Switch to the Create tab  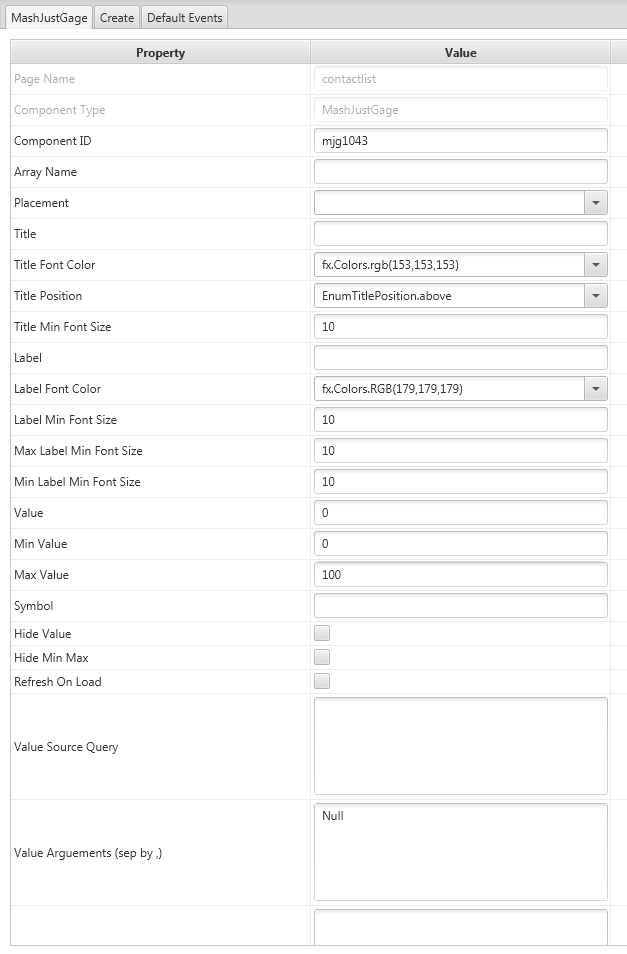click(x=117, y=18)
